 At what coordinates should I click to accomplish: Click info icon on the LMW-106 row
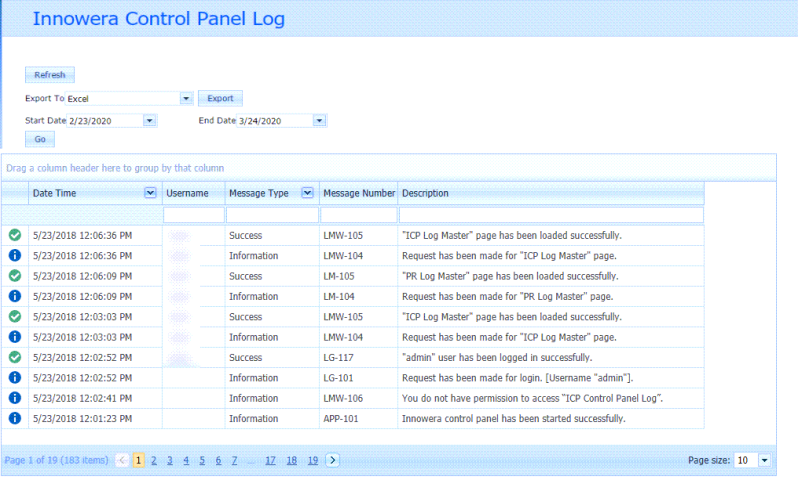15,398
